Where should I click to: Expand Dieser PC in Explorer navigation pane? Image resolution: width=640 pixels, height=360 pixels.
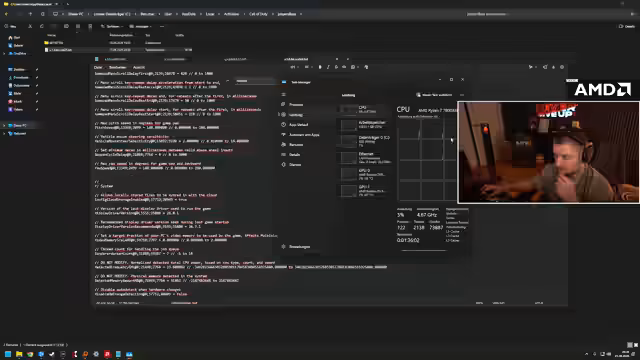(x=4, y=125)
